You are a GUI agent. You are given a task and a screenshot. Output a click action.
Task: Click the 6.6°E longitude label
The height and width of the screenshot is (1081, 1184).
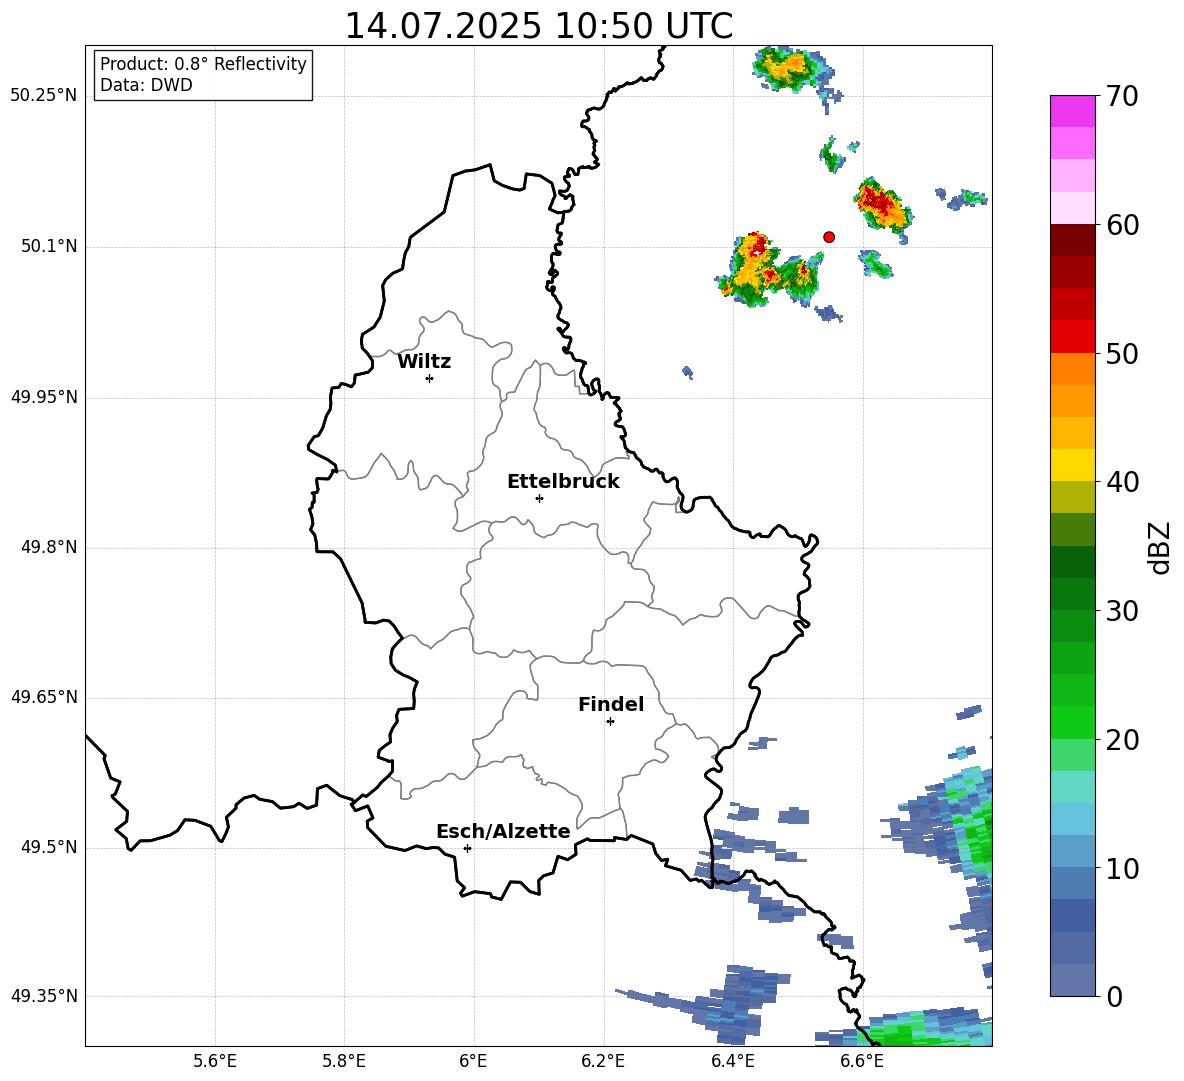(x=862, y=1061)
